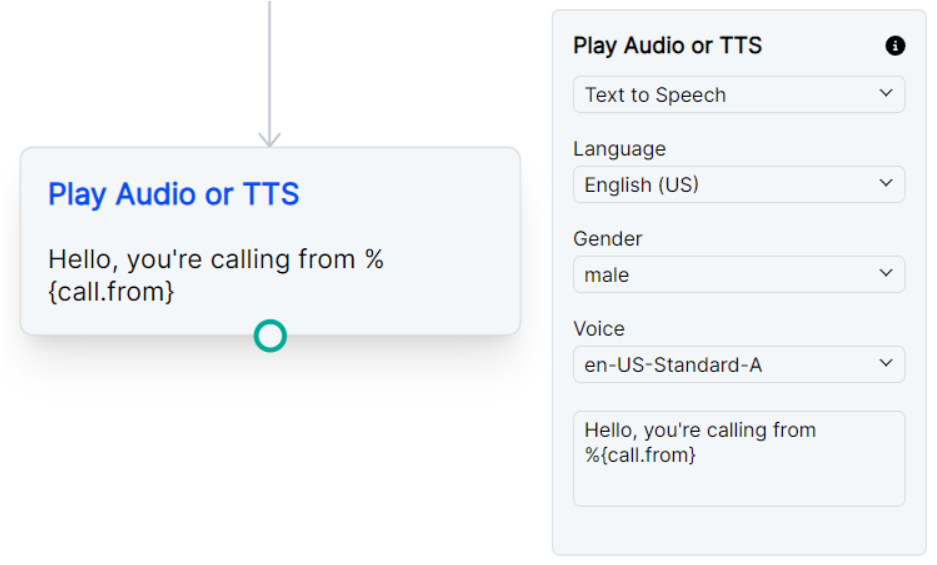This screenshot has width=937, height=565.
Task: Click the Language field label
Action: (619, 149)
